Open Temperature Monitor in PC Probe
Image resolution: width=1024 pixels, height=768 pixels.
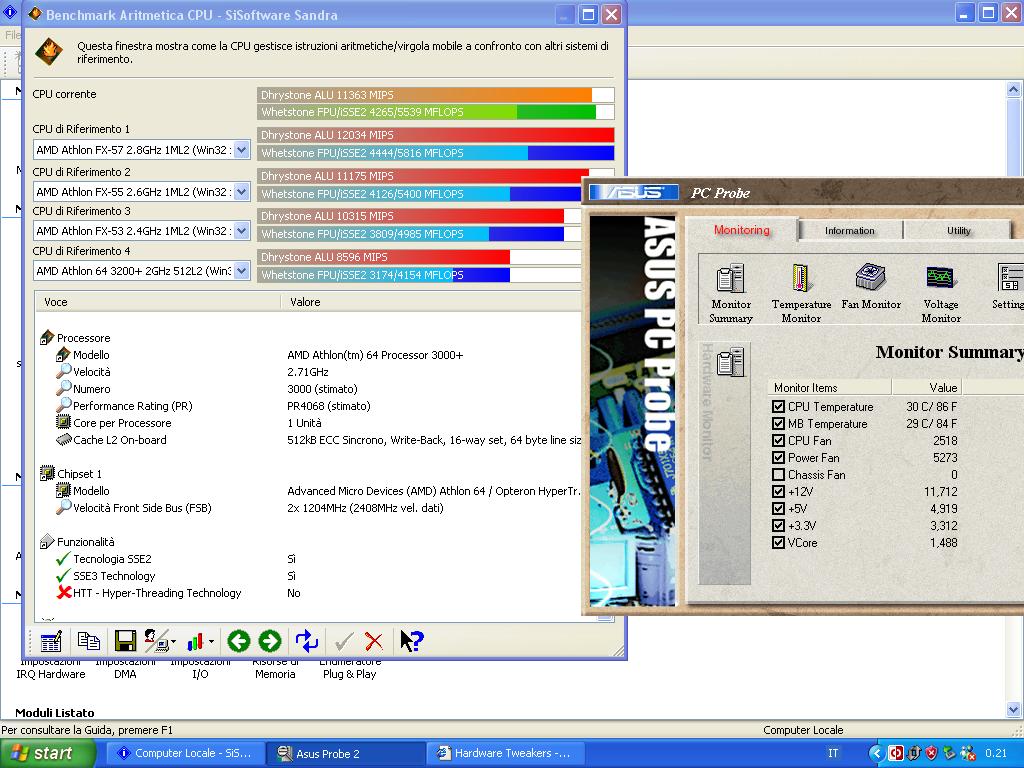pyautogui.click(x=801, y=293)
